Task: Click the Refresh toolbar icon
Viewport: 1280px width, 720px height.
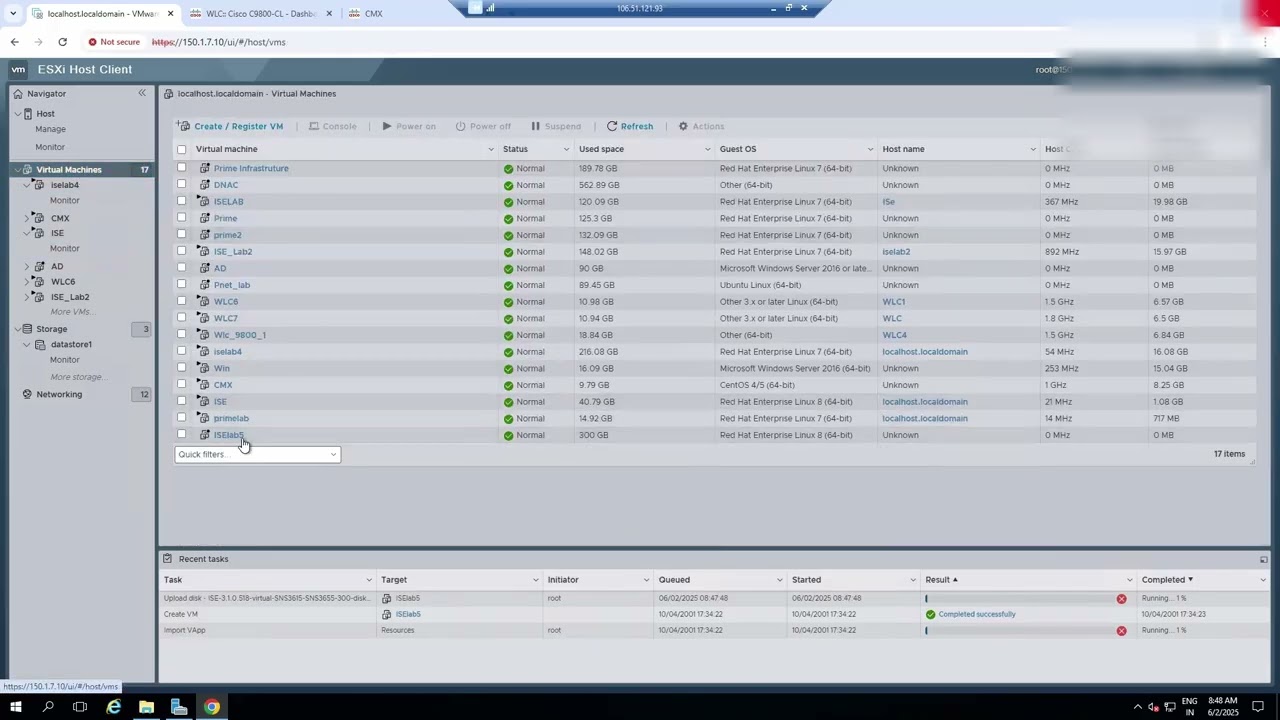Action: coord(612,126)
